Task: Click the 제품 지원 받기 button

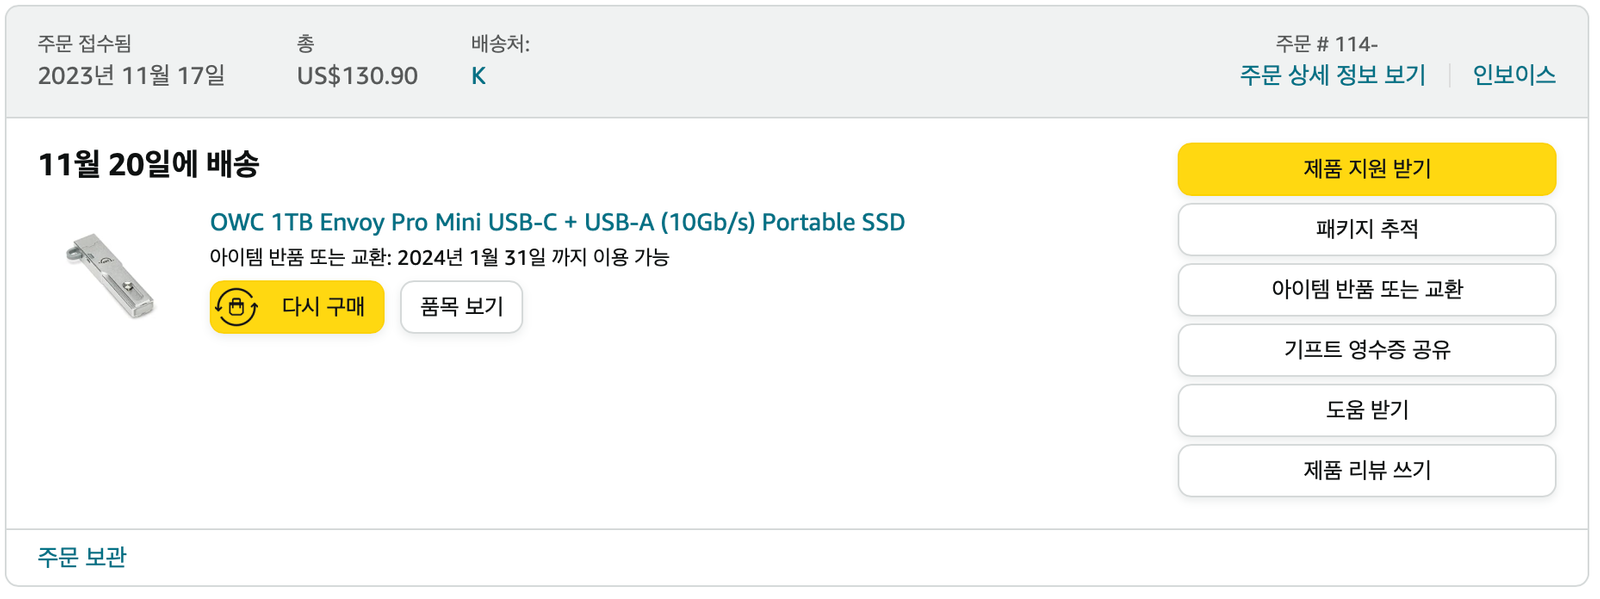Action: pyautogui.click(x=1366, y=169)
